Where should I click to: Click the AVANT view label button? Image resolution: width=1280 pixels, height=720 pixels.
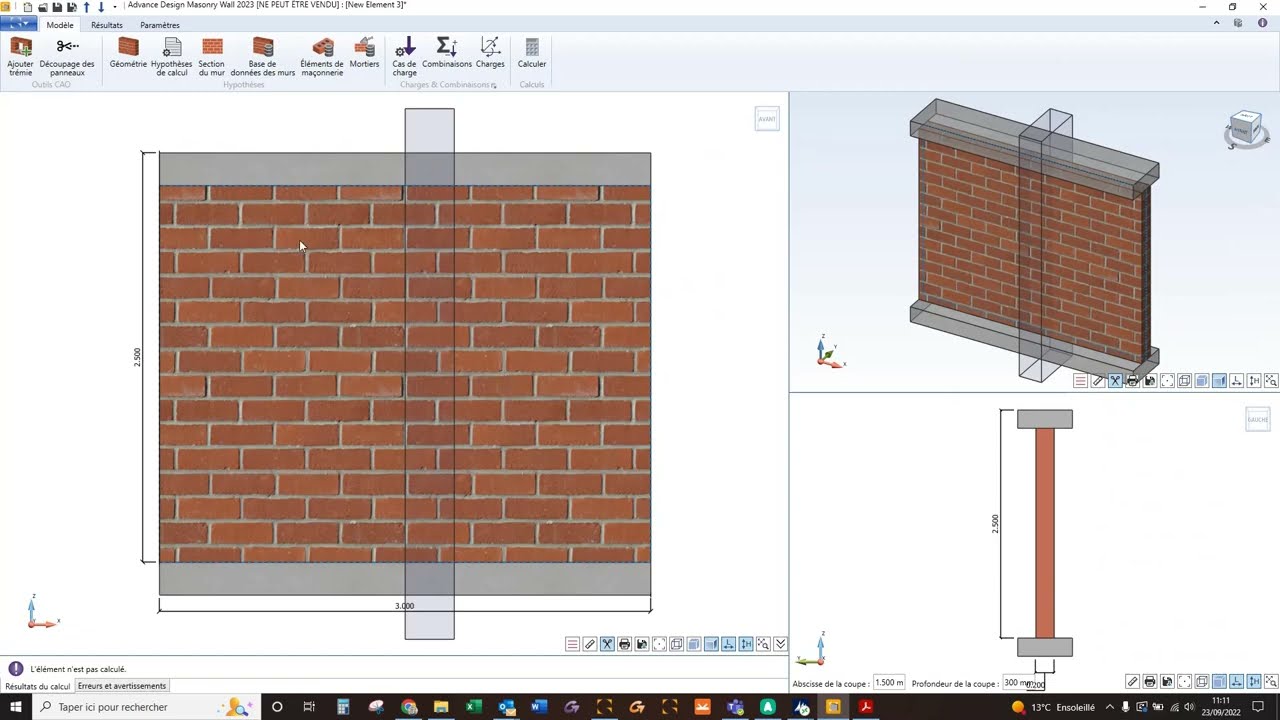[767, 119]
